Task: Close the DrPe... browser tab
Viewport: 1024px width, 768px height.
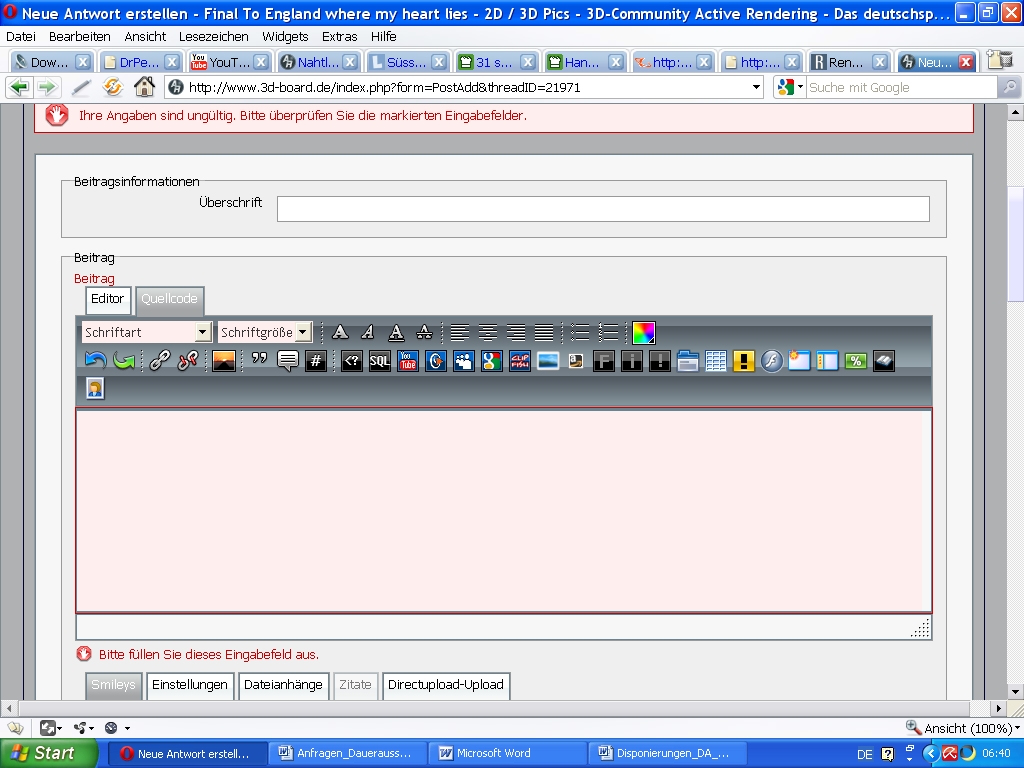Action: [x=171, y=62]
